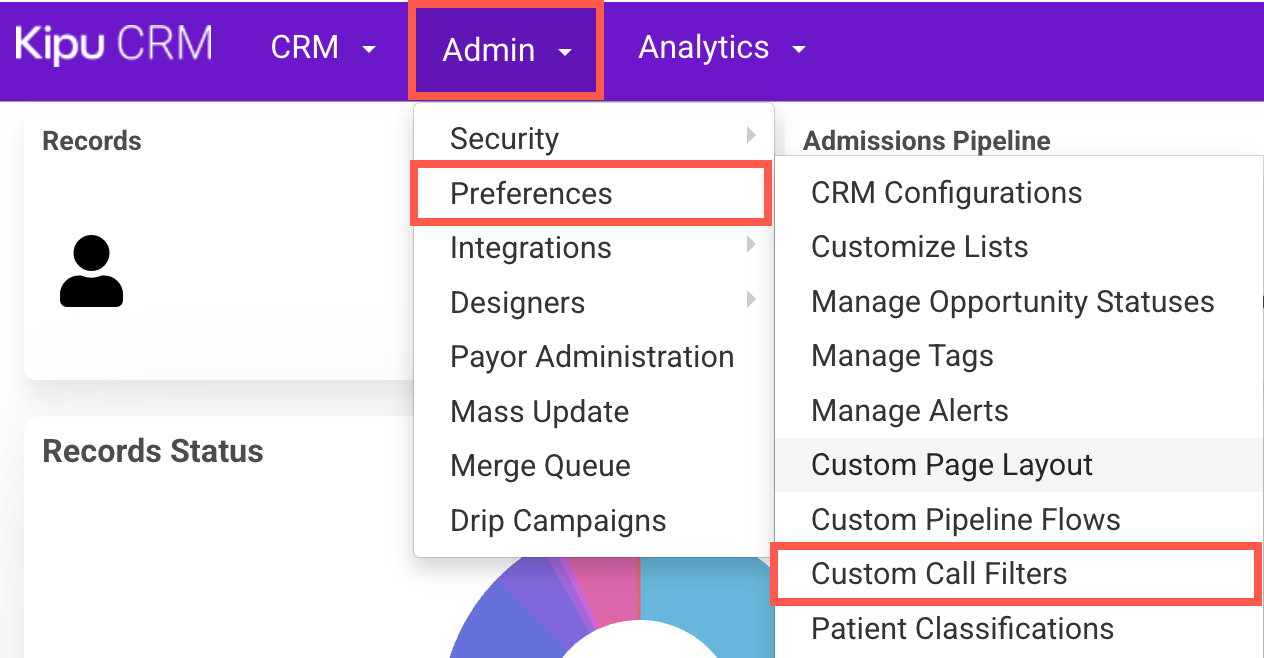Go to Drip Campaigns
The width and height of the screenshot is (1264, 658).
coord(558,520)
